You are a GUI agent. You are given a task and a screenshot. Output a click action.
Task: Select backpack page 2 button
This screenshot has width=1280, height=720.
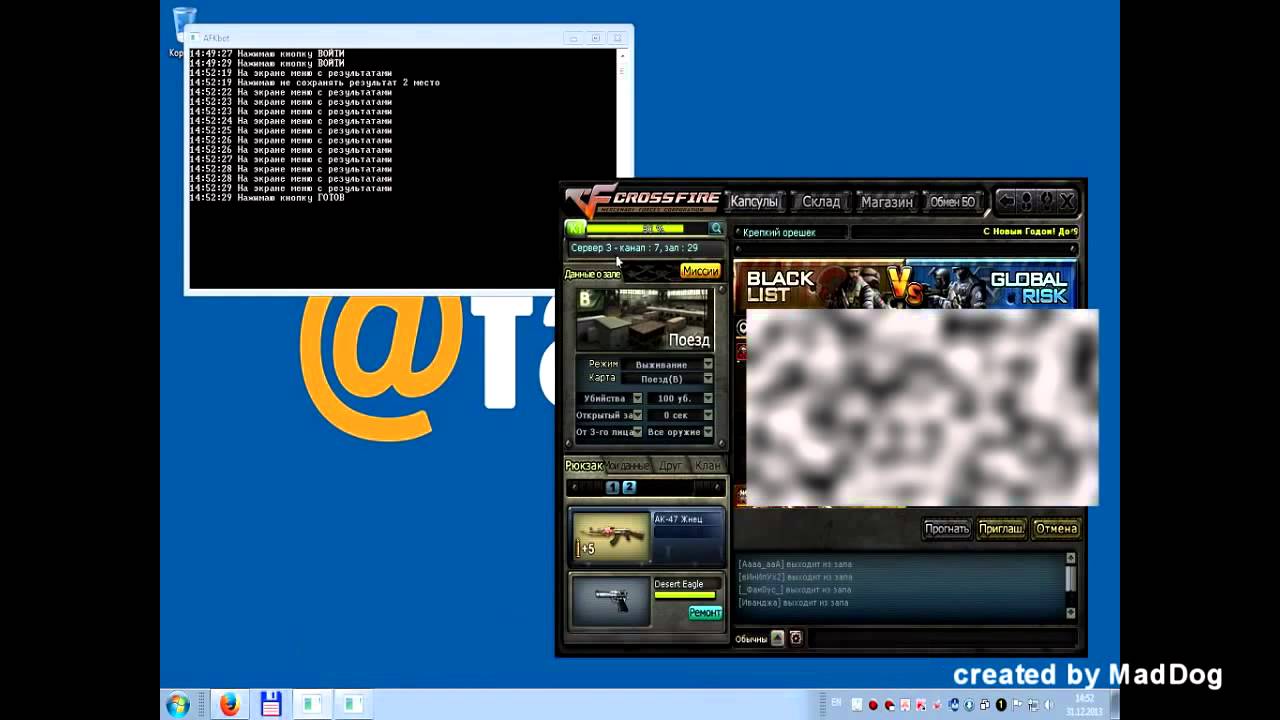[629, 487]
